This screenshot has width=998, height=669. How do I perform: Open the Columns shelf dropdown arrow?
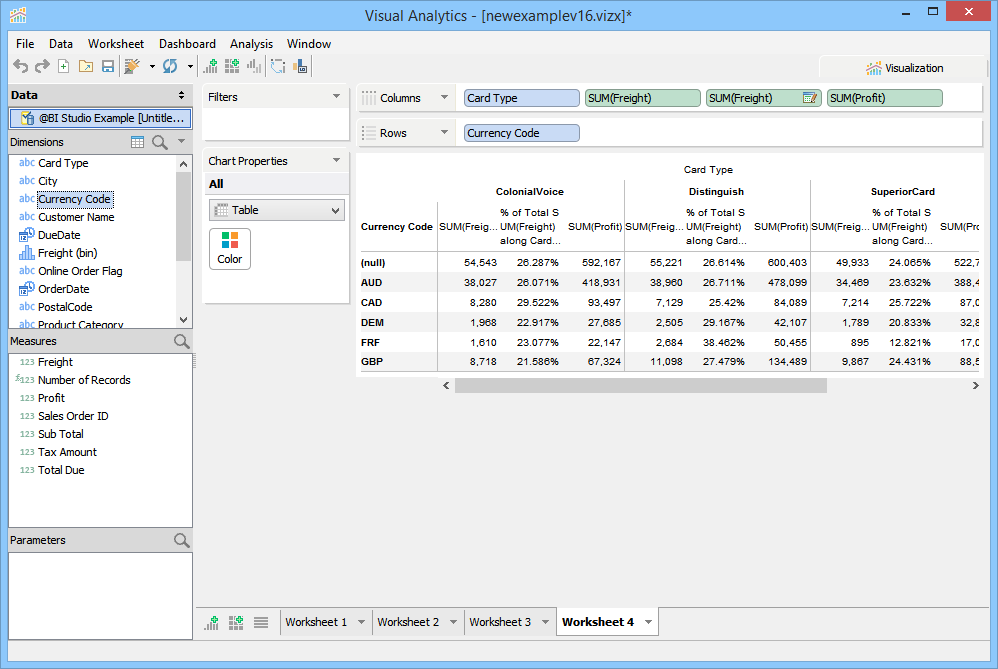[443, 98]
